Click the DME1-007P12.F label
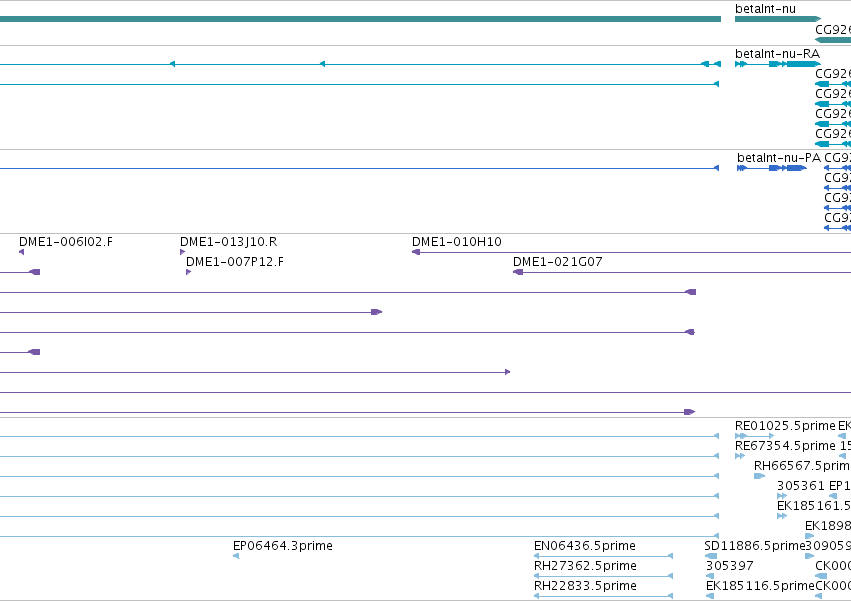 (234, 262)
